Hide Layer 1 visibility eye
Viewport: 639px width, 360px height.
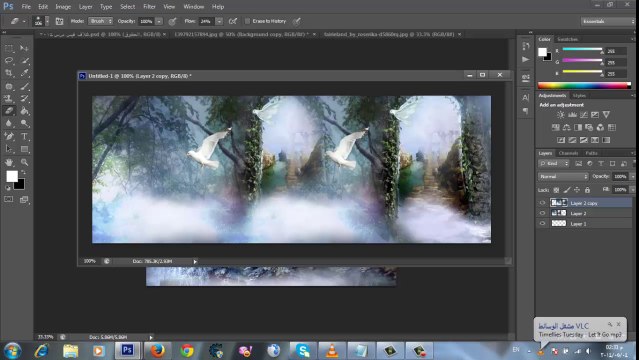(542, 223)
